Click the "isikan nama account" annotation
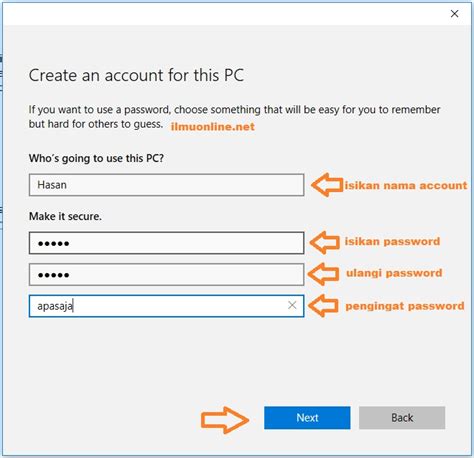 pos(406,185)
